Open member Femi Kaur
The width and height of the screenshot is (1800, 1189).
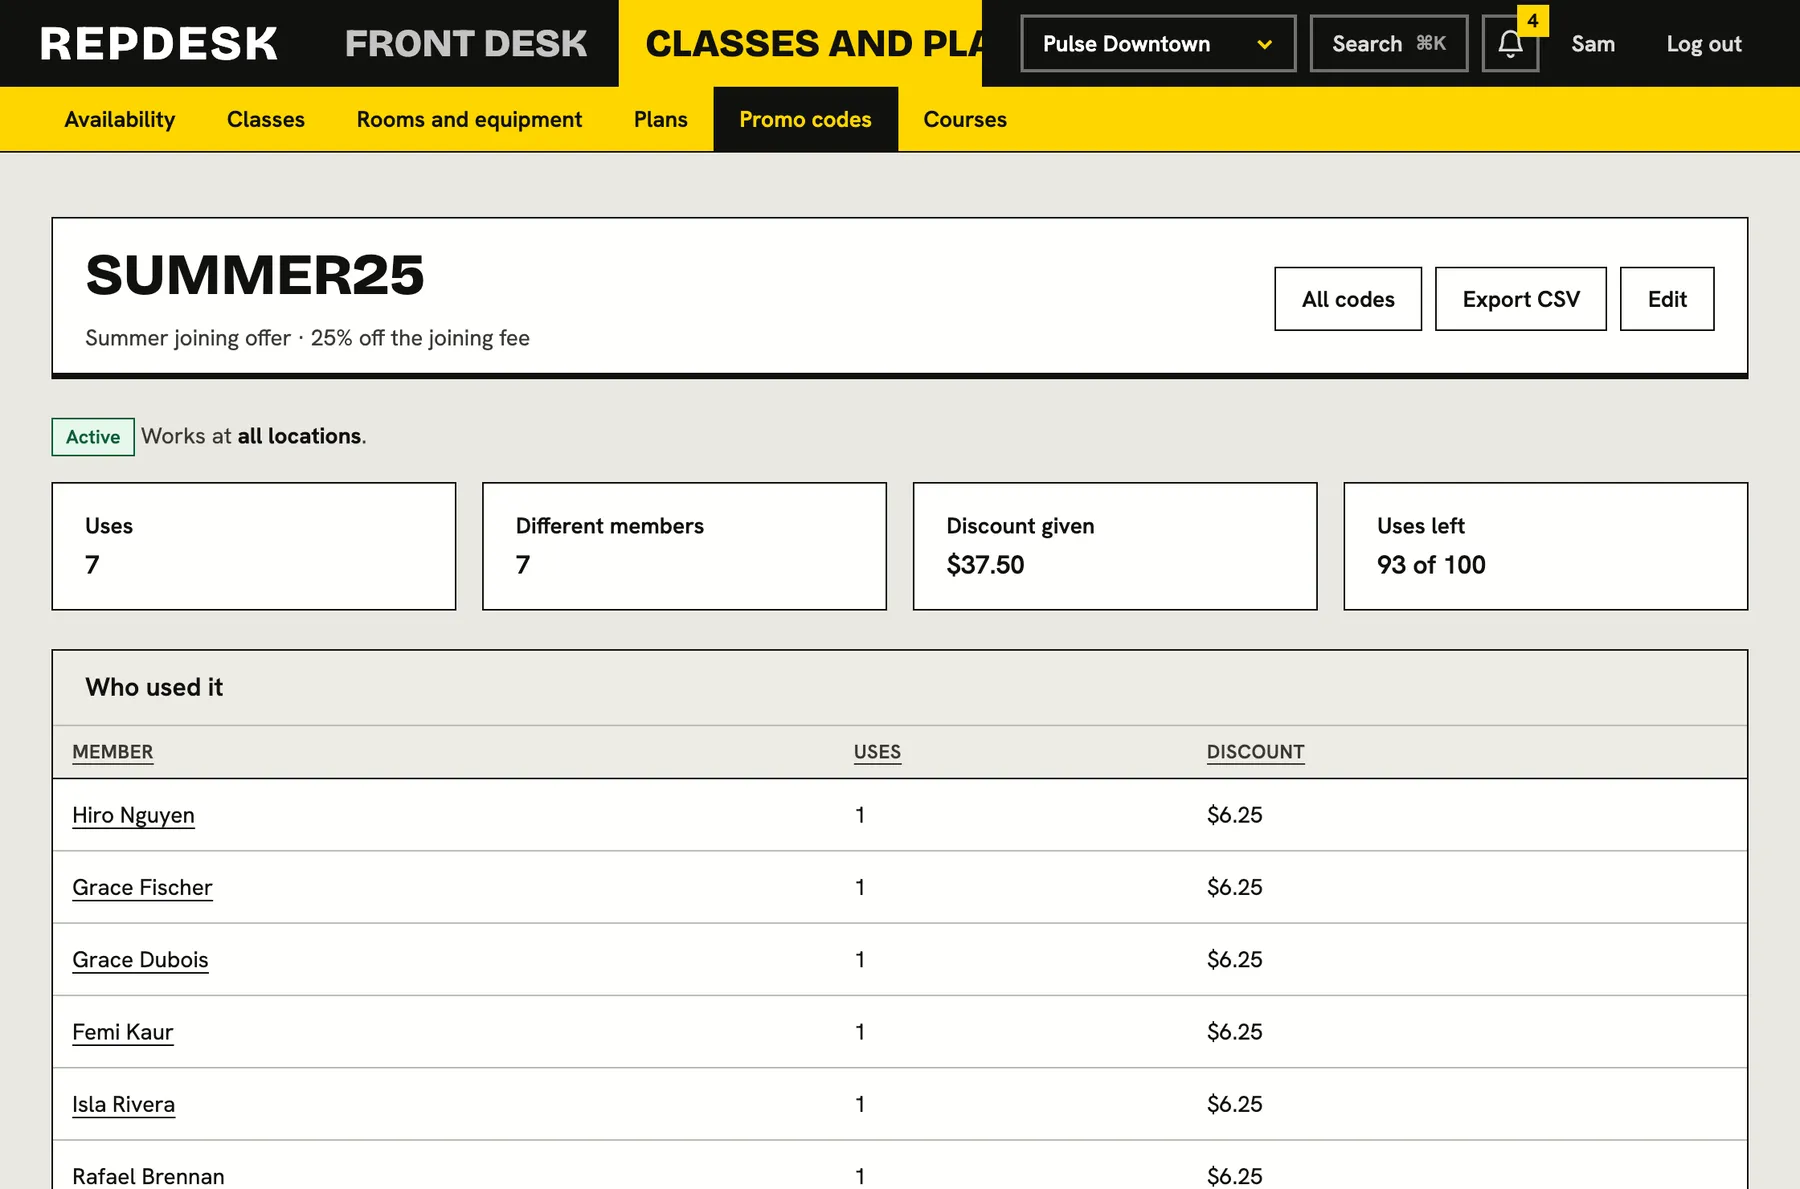point(123,1032)
